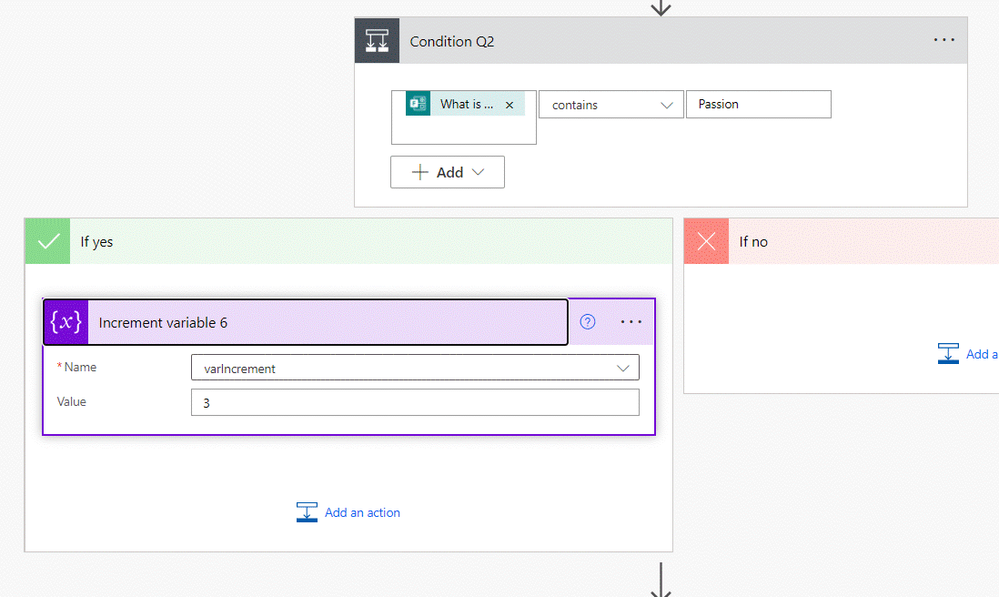Click 'Add an action' in the If yes branch
The height and width of the screenshot is (597, 999).
coord(363,512)
